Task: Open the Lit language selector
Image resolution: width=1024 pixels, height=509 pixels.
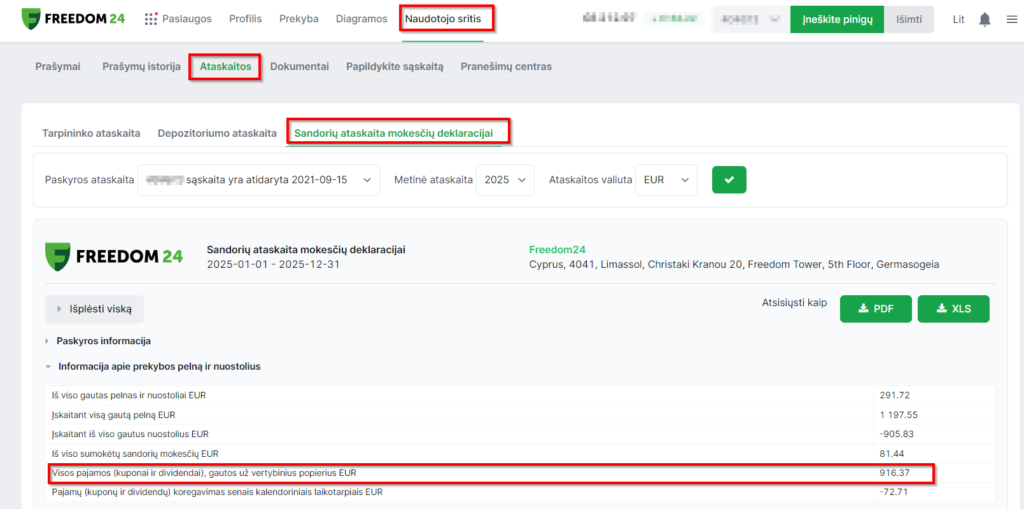Action: 958,20
